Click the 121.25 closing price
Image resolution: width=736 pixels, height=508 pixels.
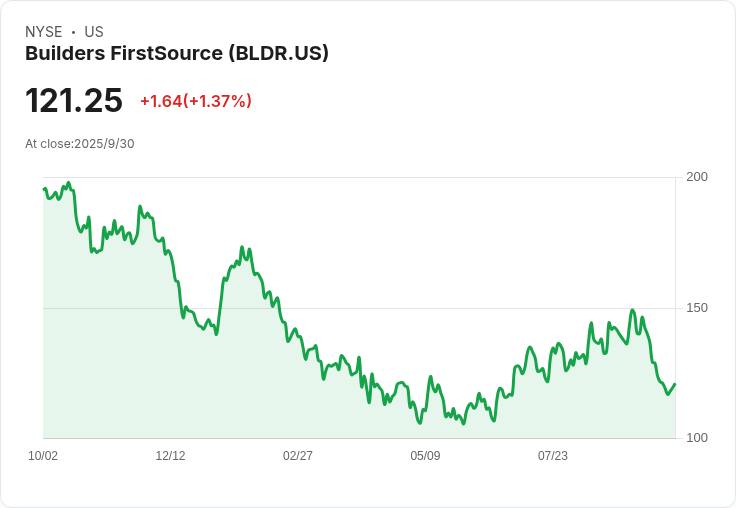(74, 100)
